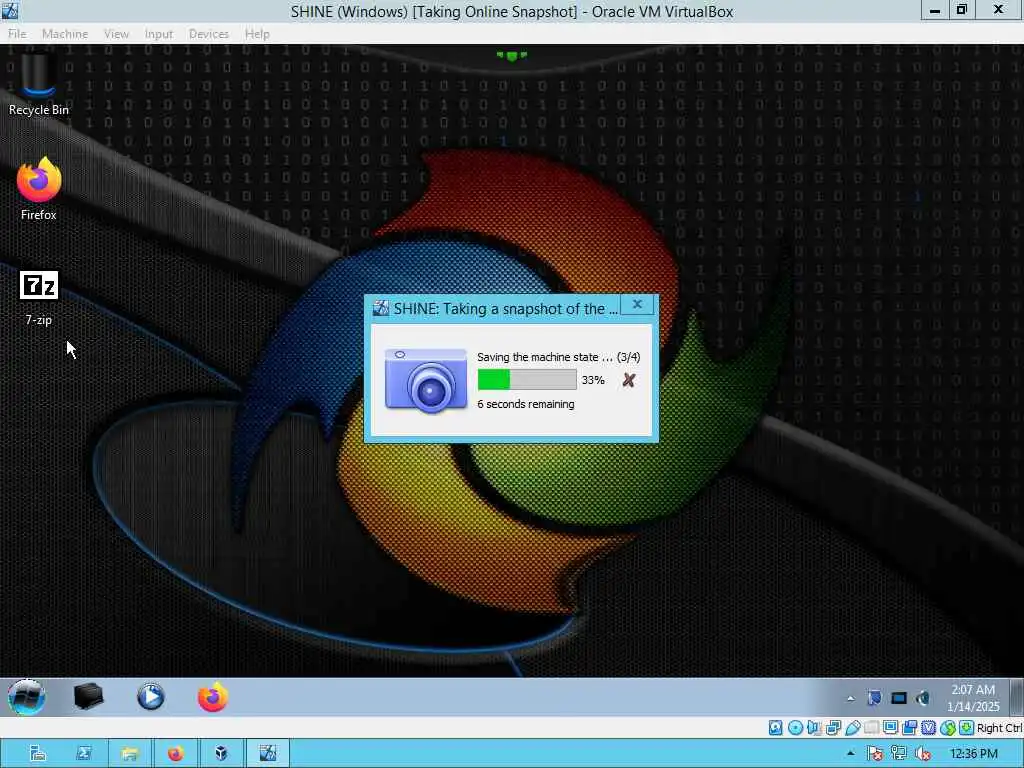Open the Machine menu
The width and height of the screenshot is (1024, 768).
tap(65, 34)
